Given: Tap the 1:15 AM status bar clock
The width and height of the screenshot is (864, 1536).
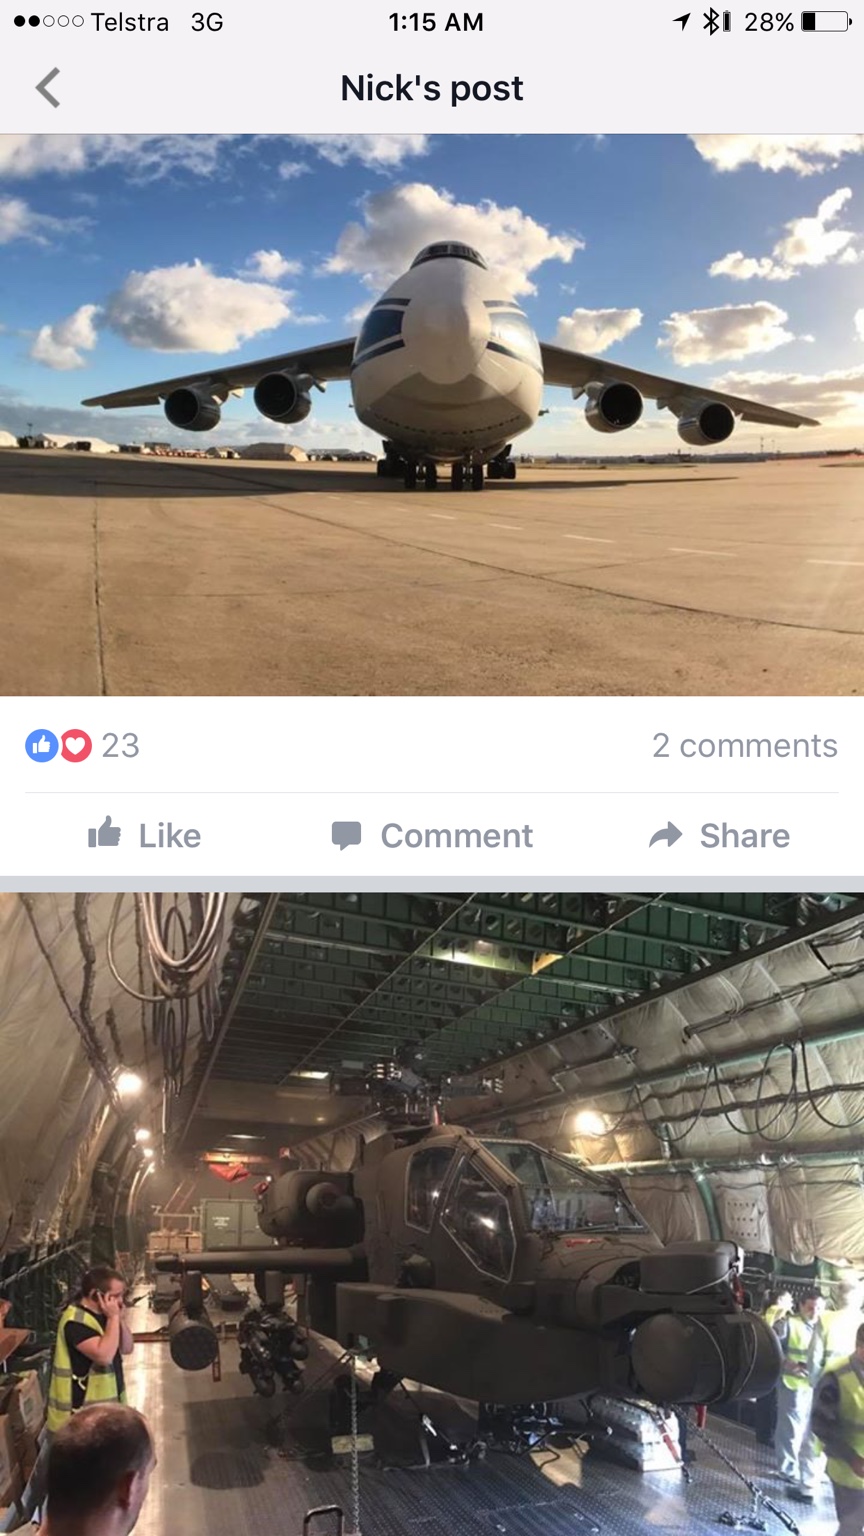Looking at the screenshot, I should pyautogui.click(x=436, y=22).
